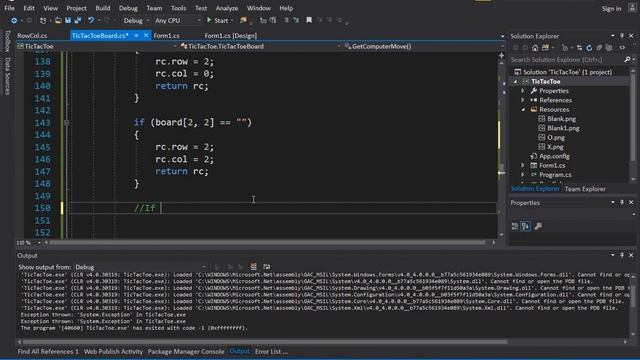
Task: Open the Analyze menu
Action: point(227,8)
